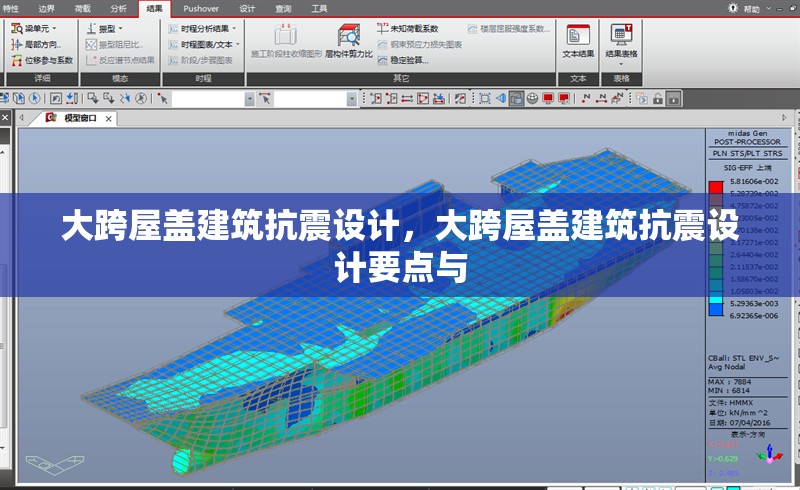Select the 模型窗口 model window tab
This screenshot has height=490, width=800.
click(x=80, y=118)
